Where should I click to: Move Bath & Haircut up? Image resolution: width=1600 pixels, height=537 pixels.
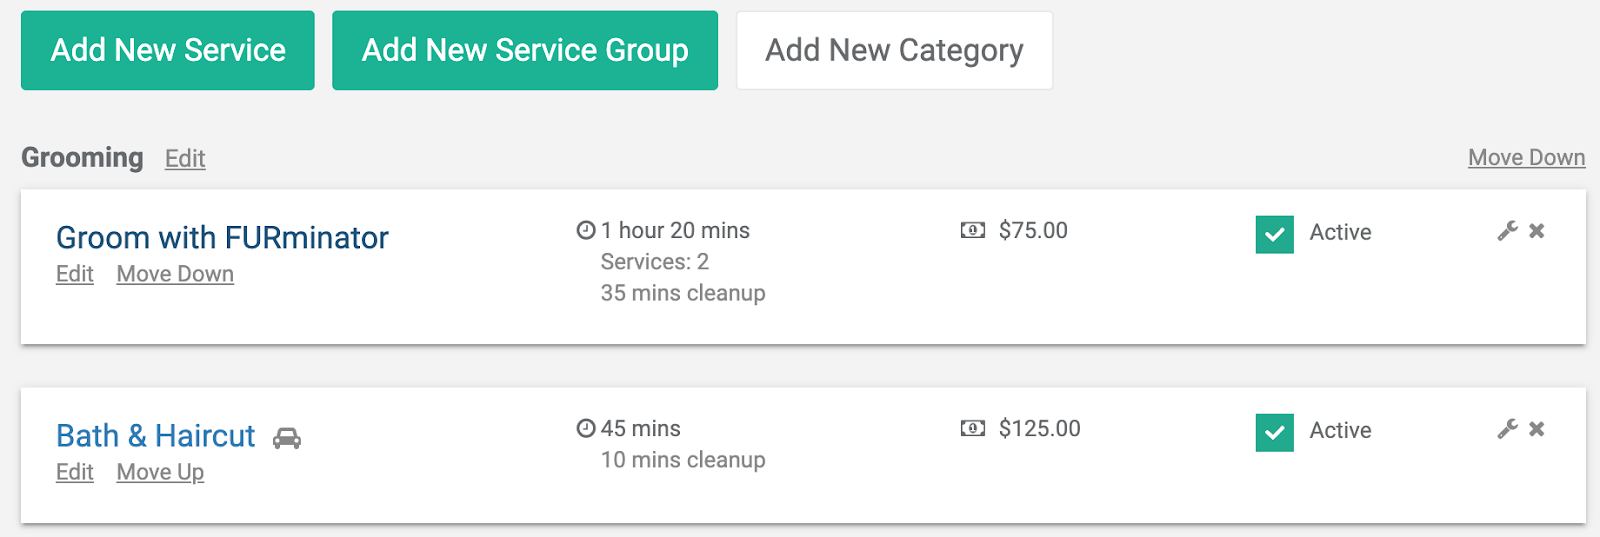(160, 472)
